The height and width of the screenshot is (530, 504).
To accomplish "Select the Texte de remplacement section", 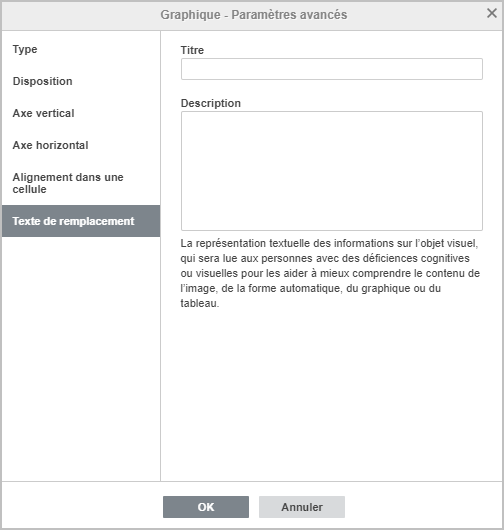I will point(81,221).
